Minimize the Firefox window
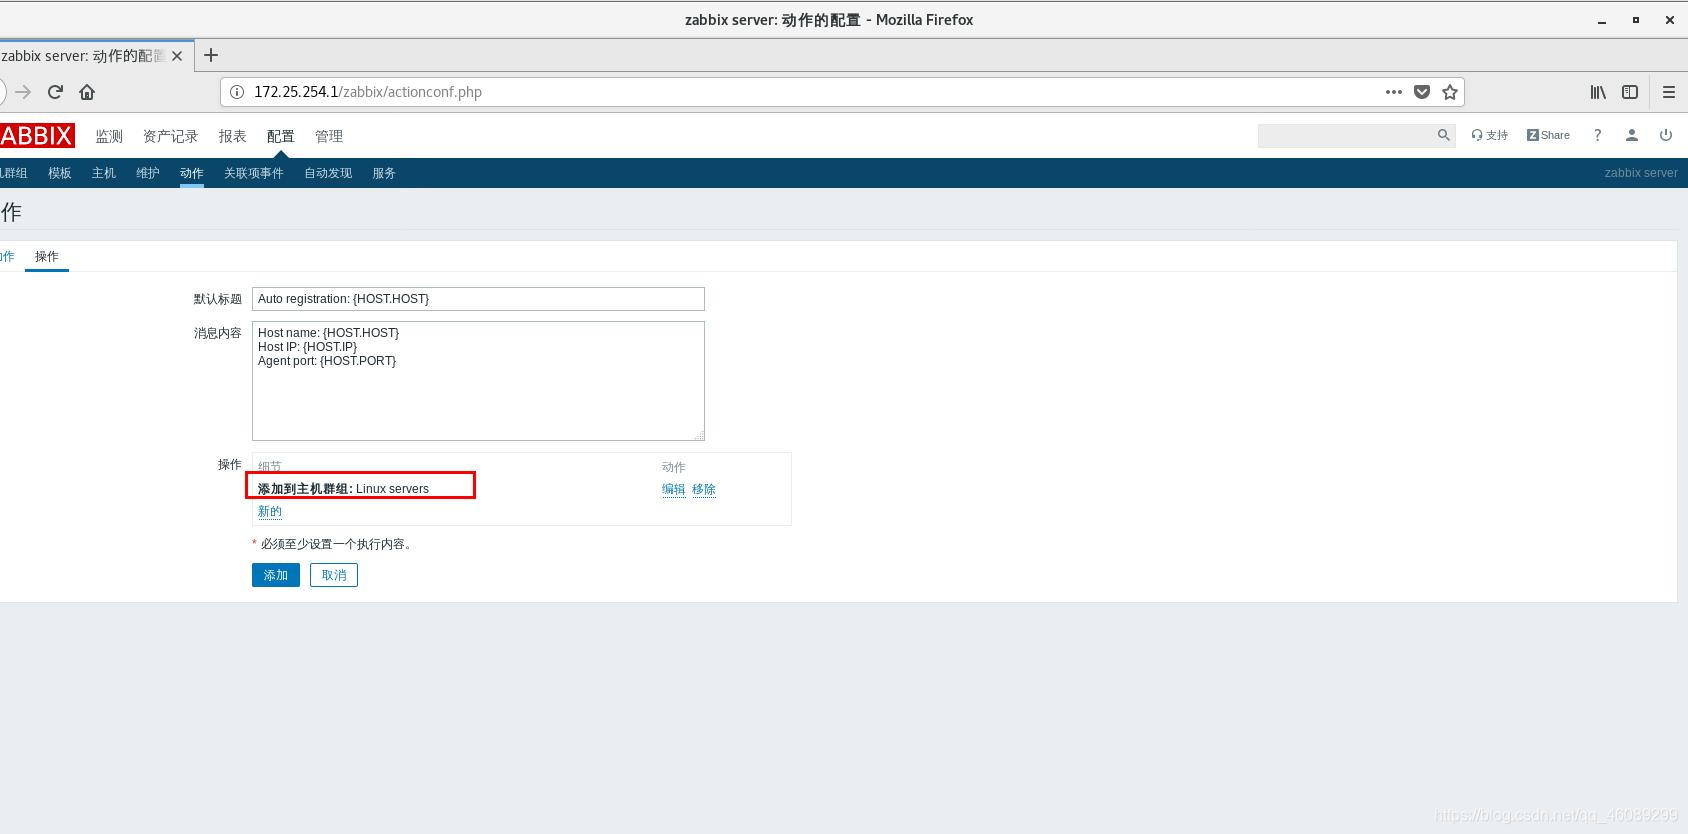Image resolution: width=1688 pixels, height=834 pixels. point(1602,20)
